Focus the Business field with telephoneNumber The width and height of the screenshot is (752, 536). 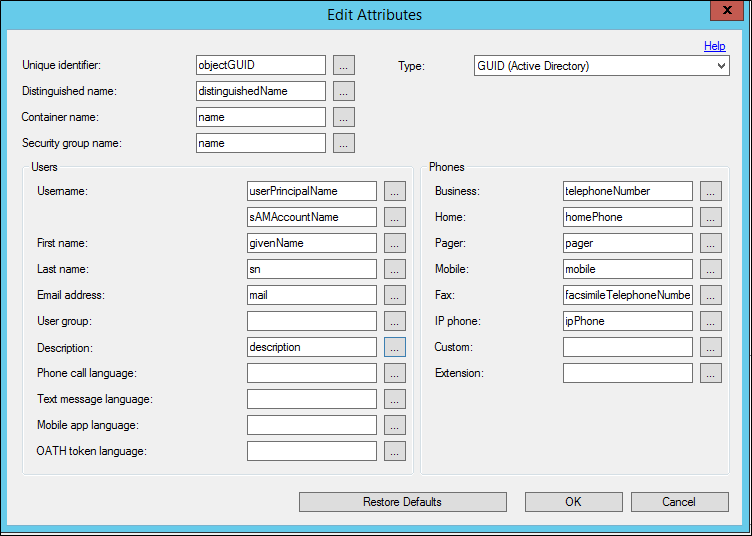coord(628,191)
